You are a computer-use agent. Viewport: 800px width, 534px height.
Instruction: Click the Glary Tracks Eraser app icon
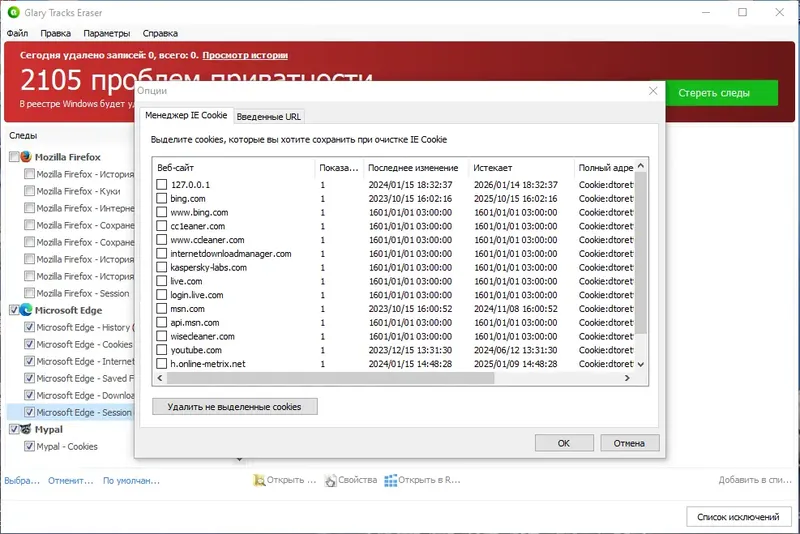(14, 12)
